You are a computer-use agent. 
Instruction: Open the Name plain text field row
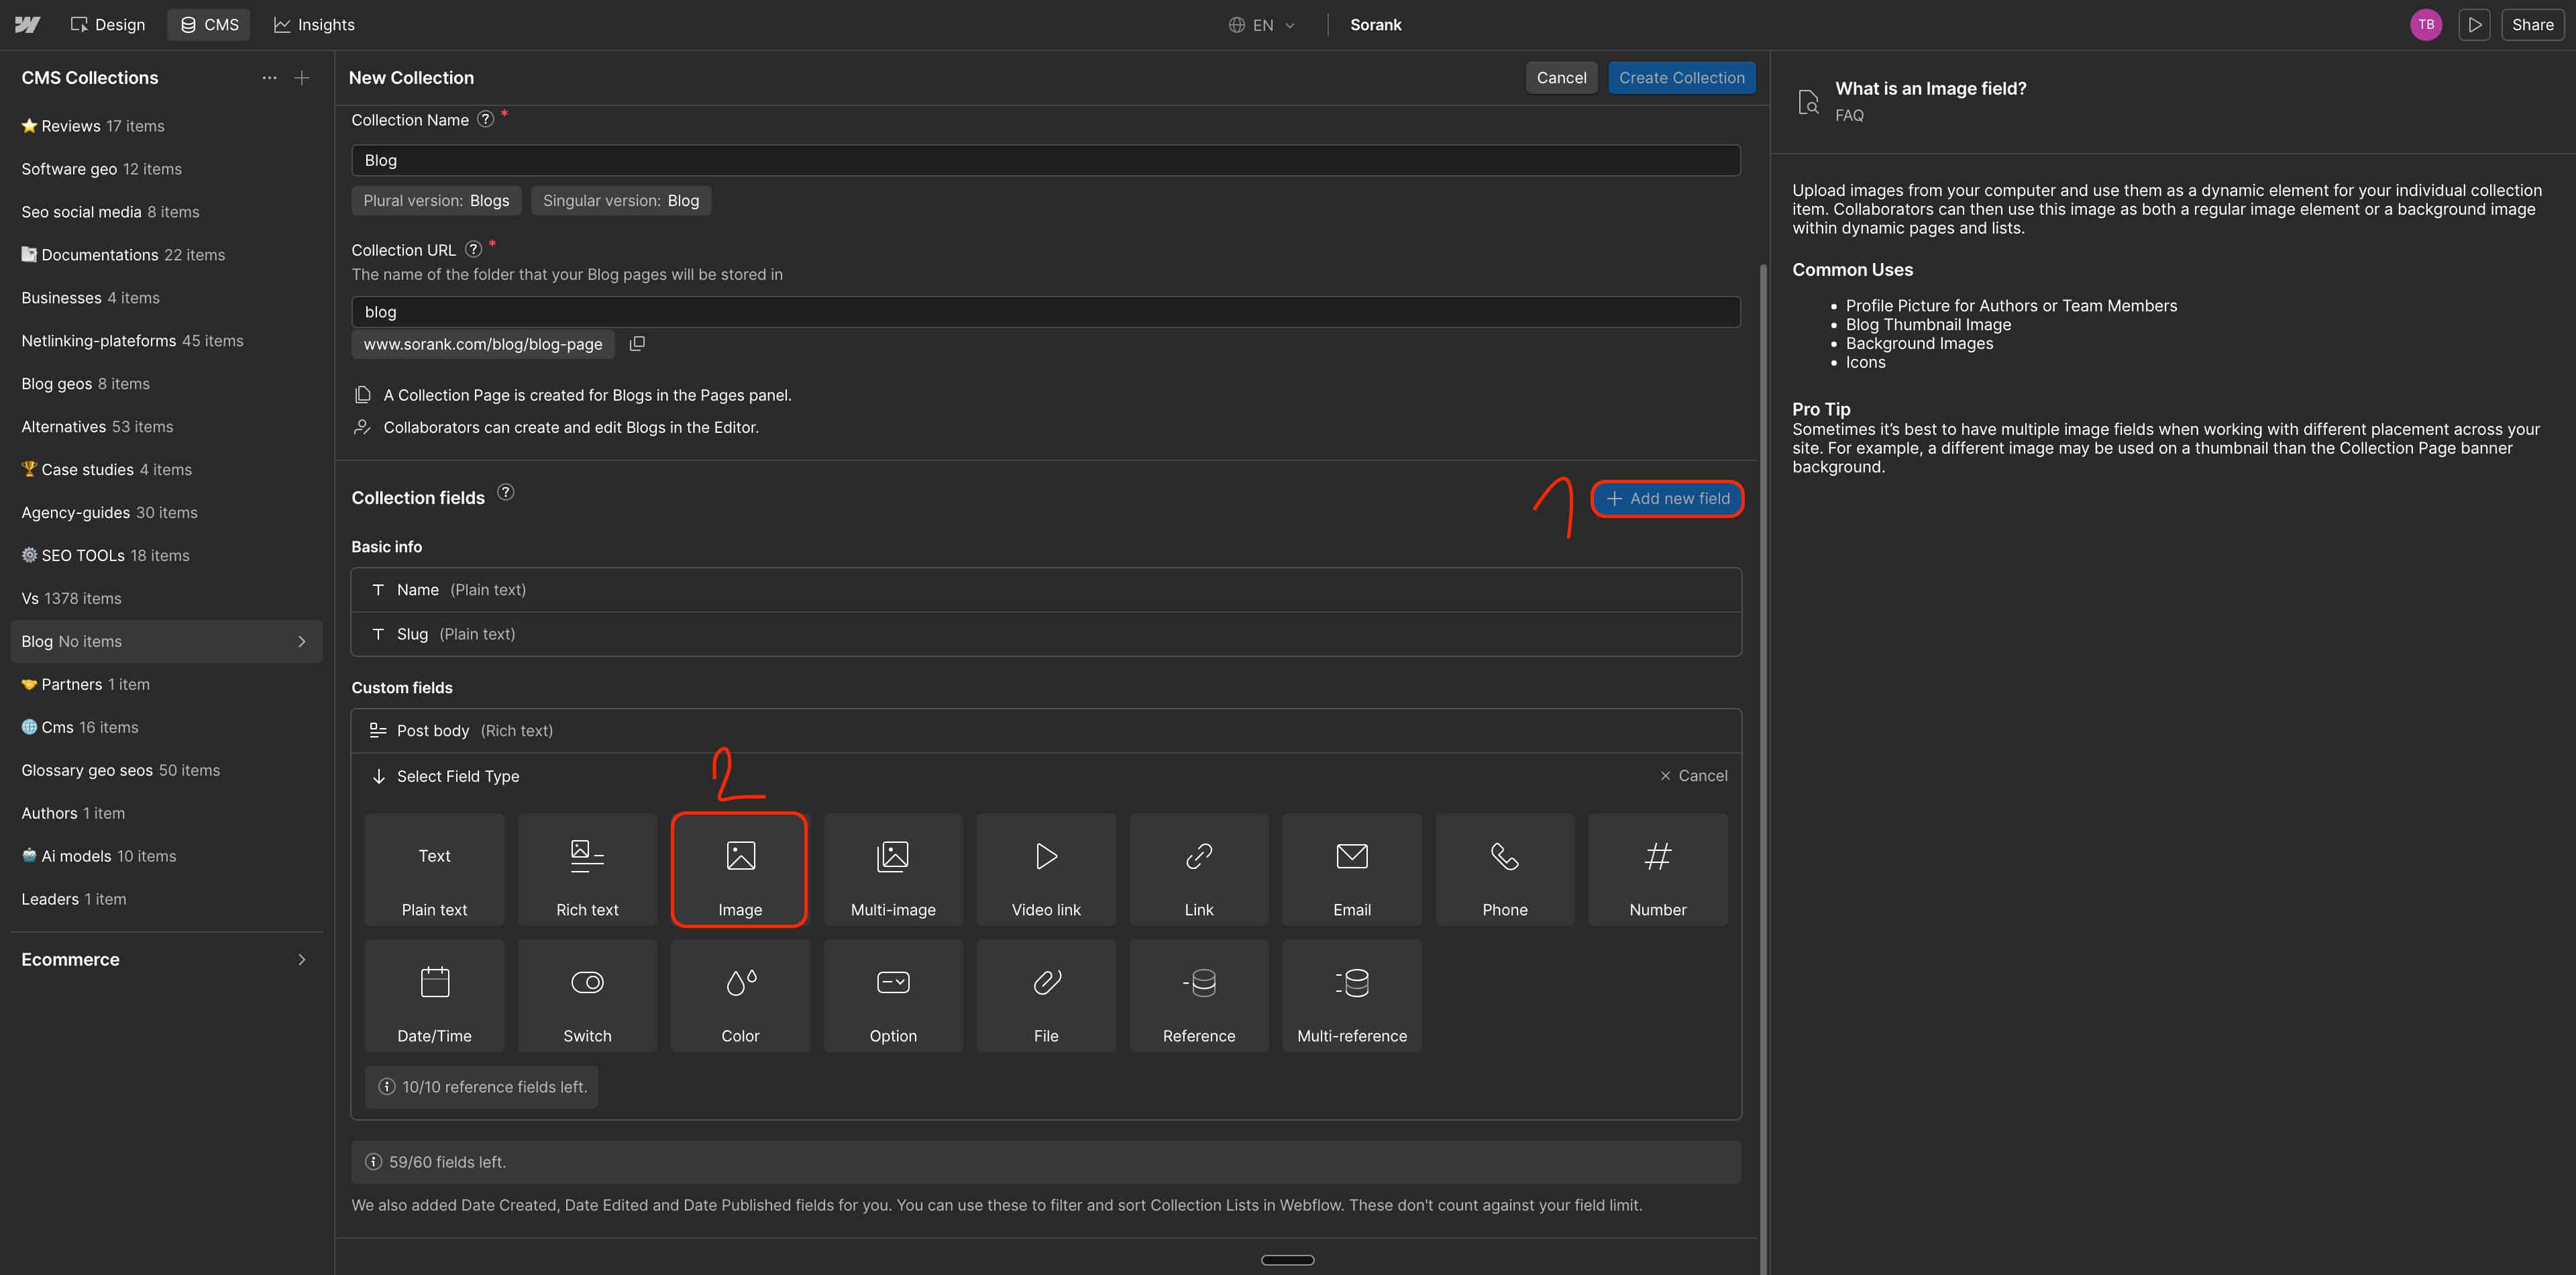pos(1045,590)
